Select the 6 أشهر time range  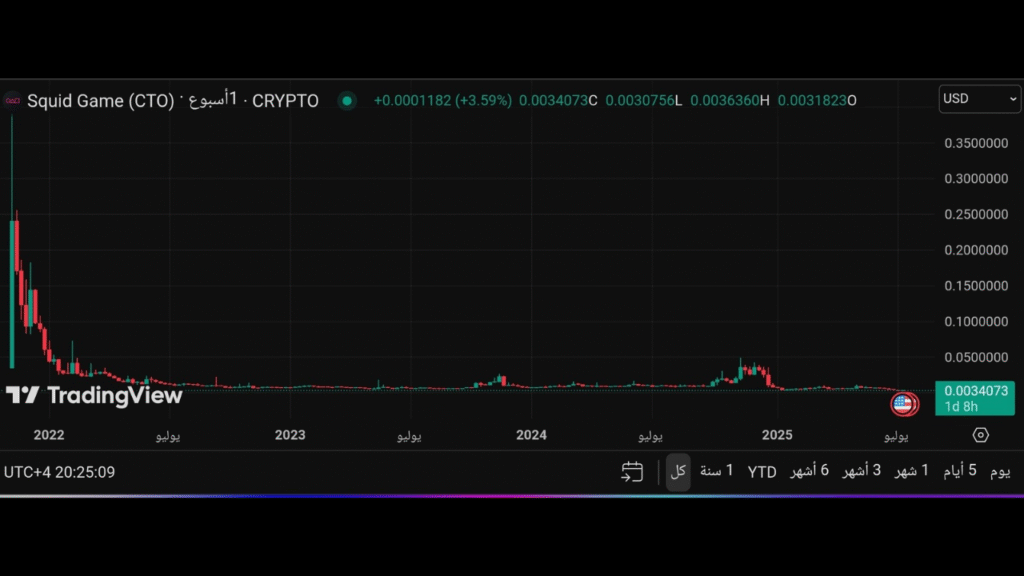809,471
